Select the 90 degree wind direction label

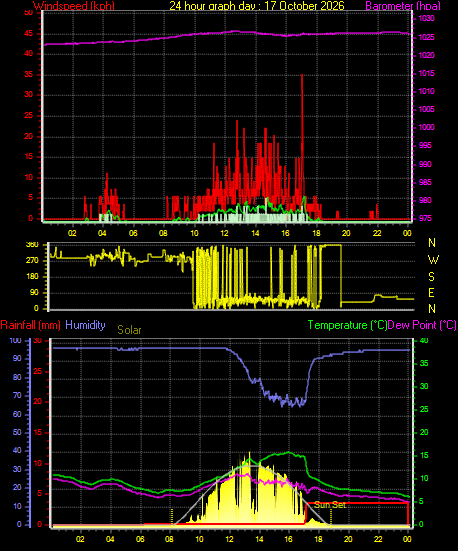pos(34,293)
